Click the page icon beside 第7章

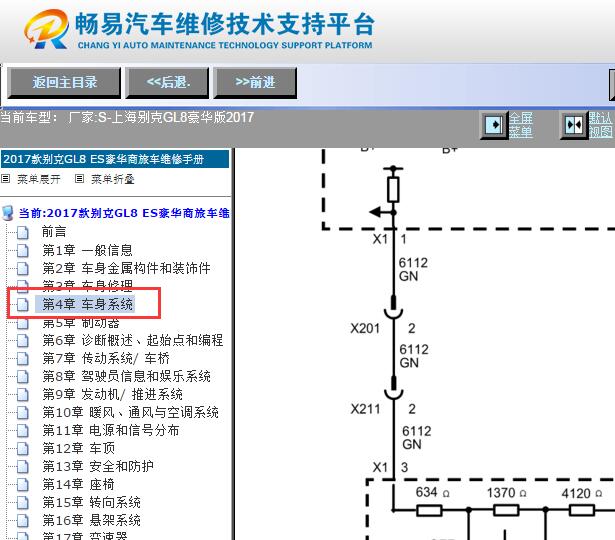pyautogui.click(x=23, y=358)
